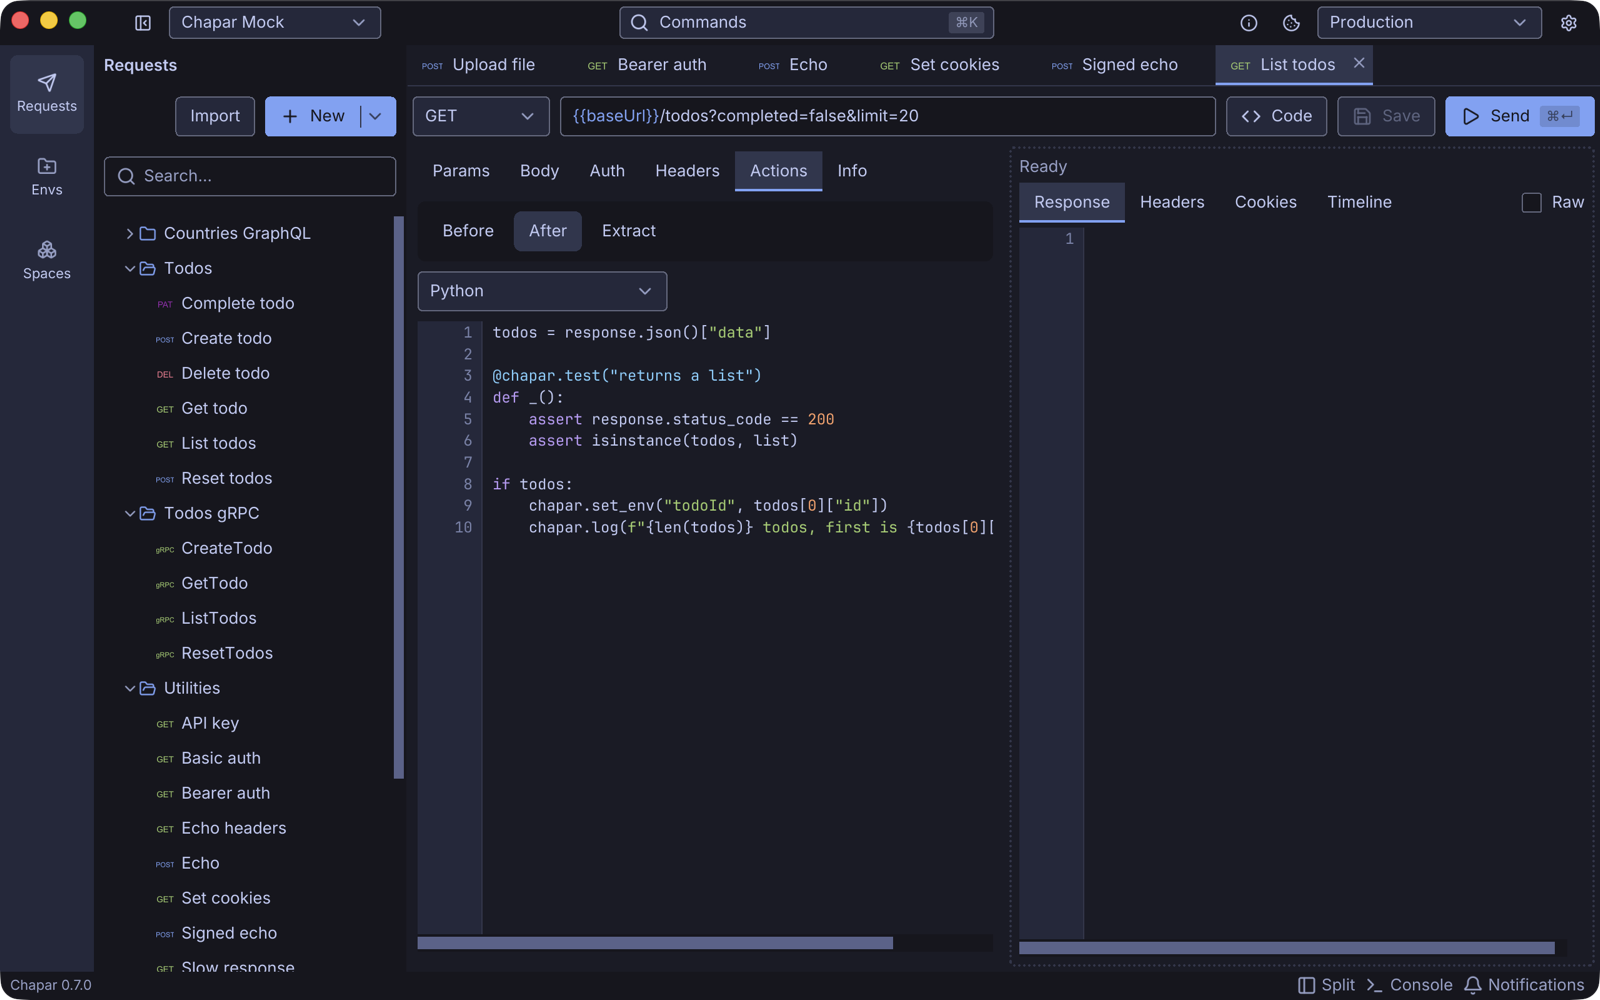The height and width of the screenshot is (1000, 1600).
Task: Click the URL input field
Action: [888, 116]
